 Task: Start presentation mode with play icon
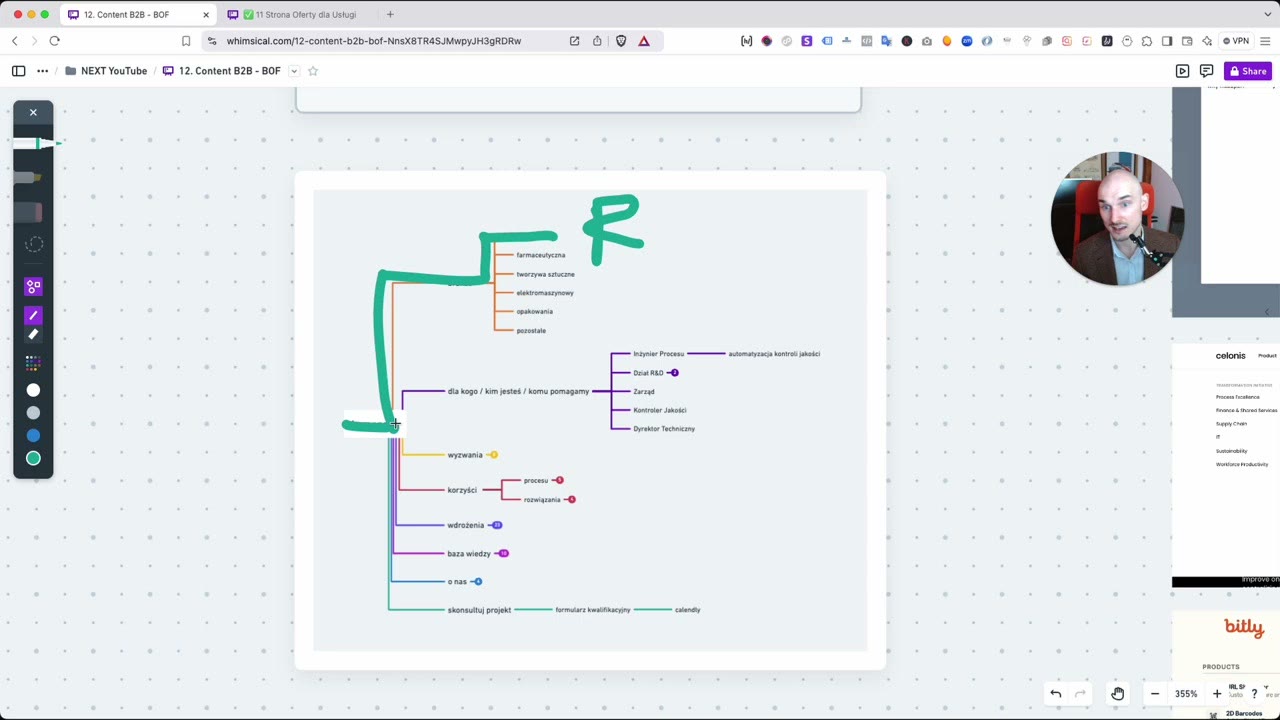1182,71
